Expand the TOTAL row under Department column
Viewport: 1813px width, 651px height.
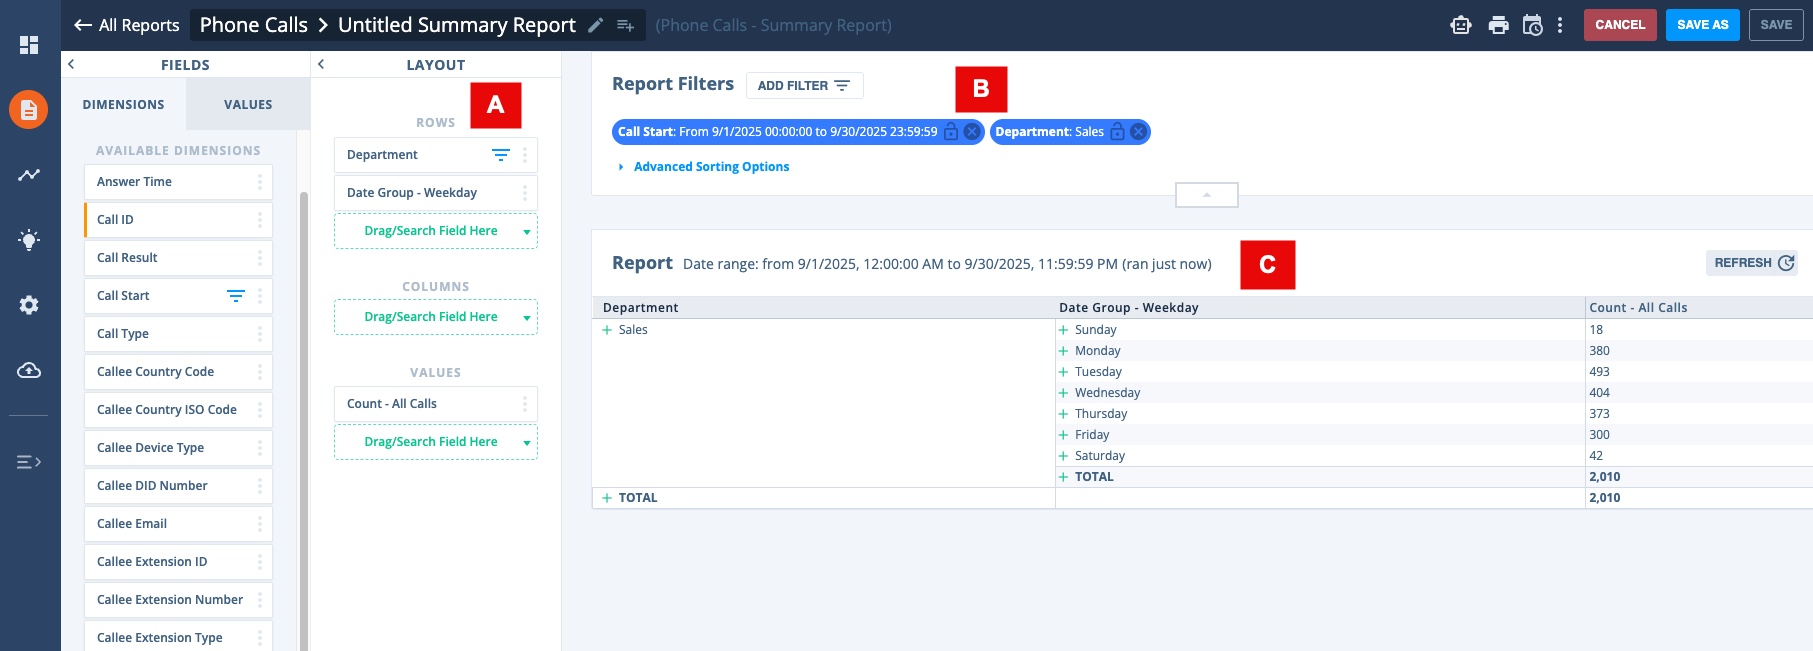point(607,498)
